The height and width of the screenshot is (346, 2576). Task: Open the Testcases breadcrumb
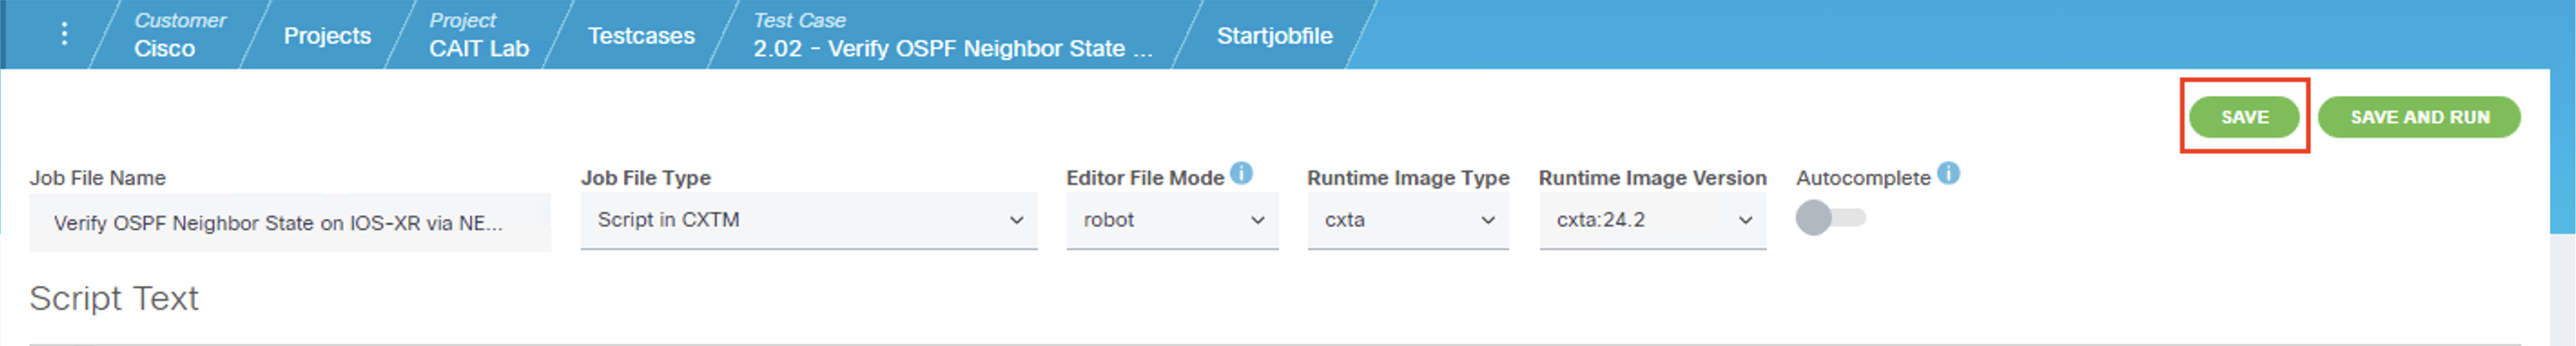[x=641, y=36]
